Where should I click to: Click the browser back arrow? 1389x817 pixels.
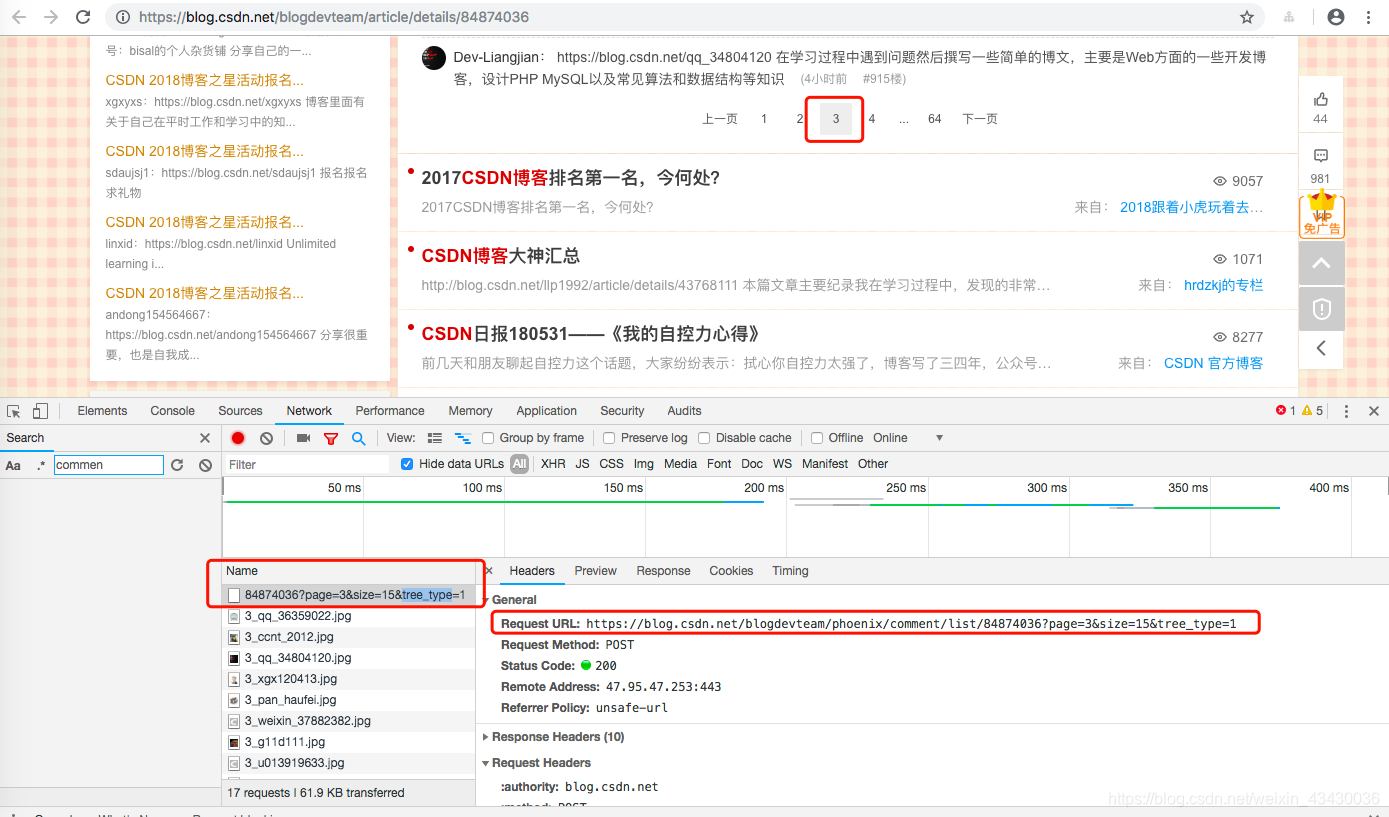[19, 17]
